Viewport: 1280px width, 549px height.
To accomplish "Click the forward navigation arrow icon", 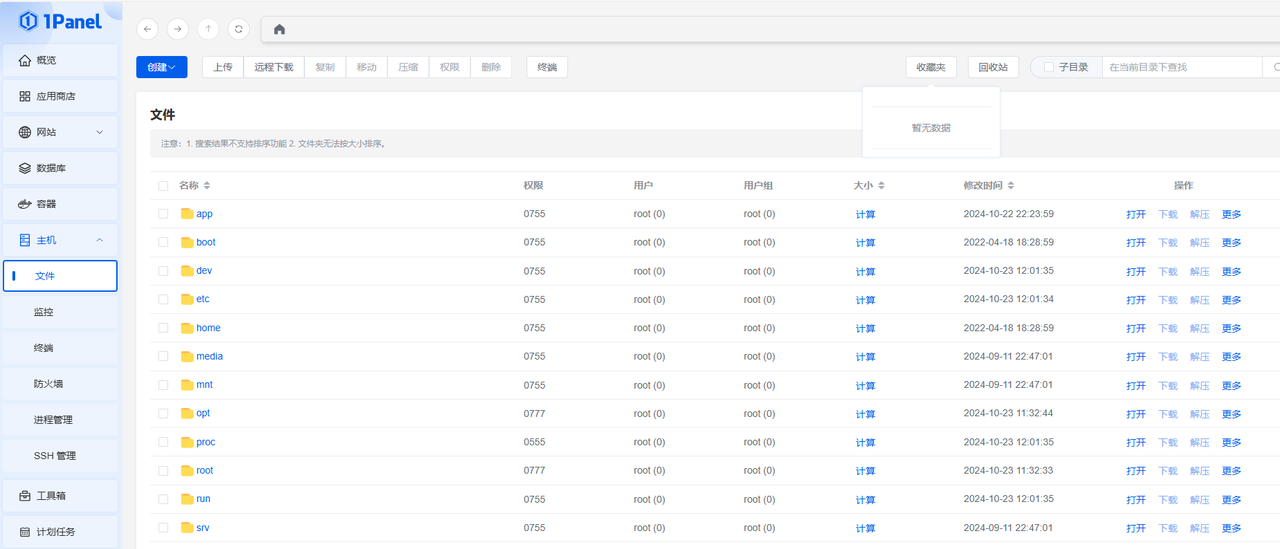I will (178, 29).
